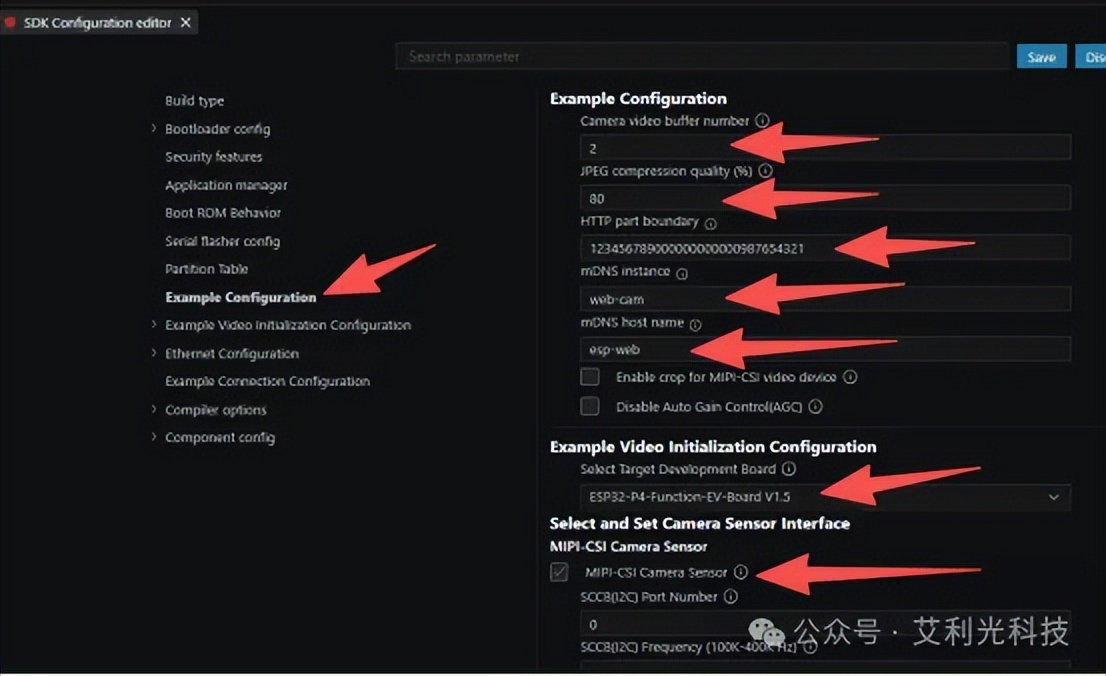1106x676 pixels.
Task: Save the SDK configuration
Action: 1041,57
